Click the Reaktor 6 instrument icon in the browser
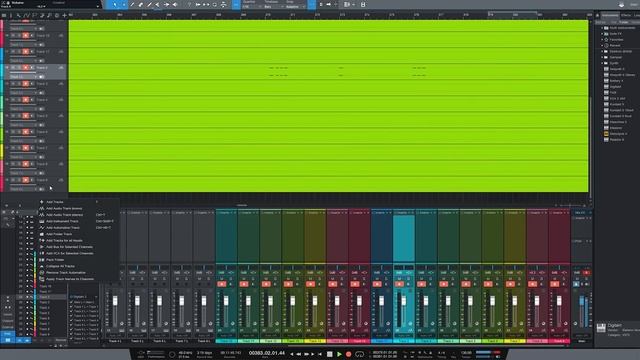640x360 pixels. click(x=606, y=140)
